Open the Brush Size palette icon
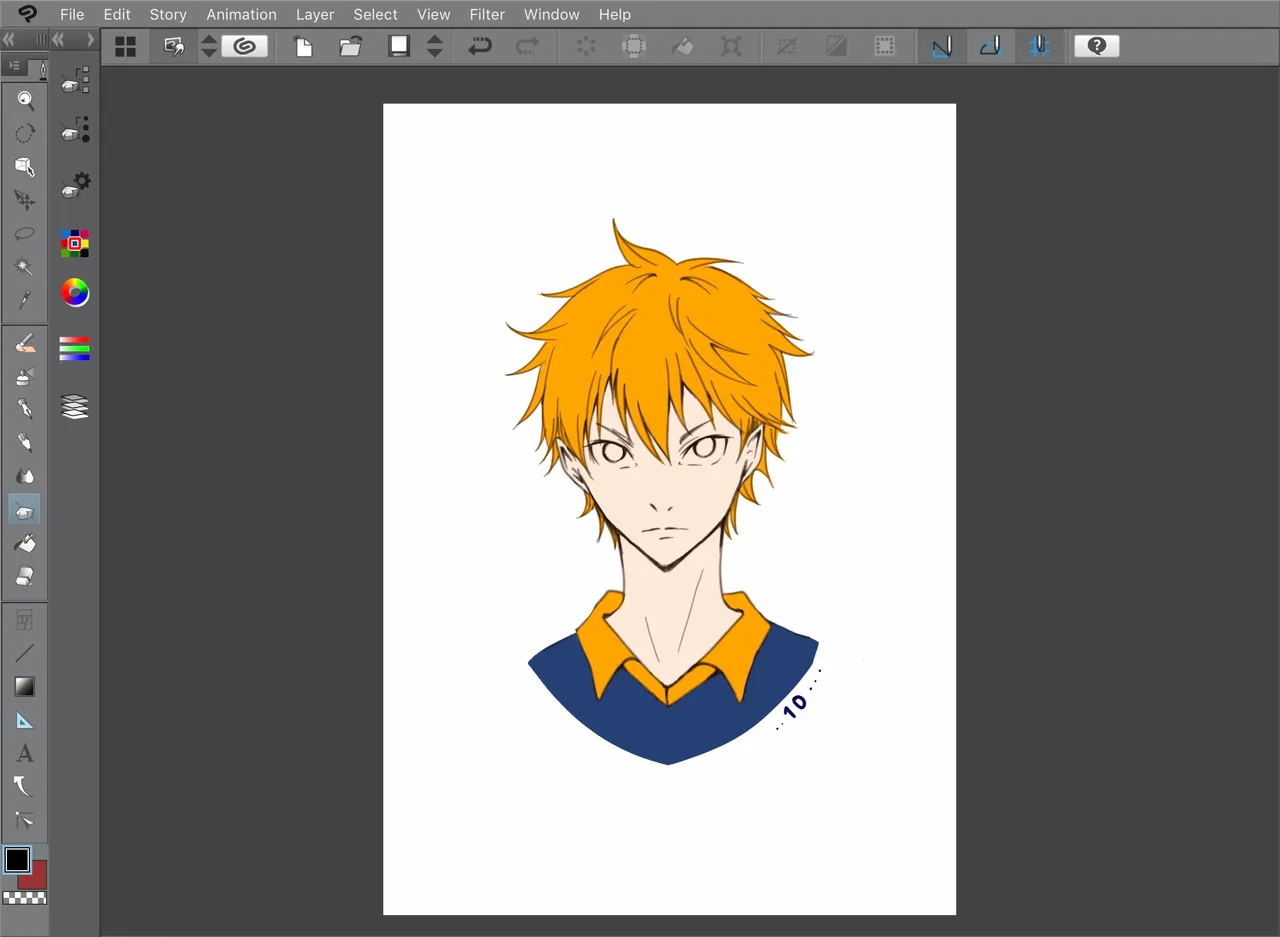Screen dimensions: 1280x937 [75, 130]
